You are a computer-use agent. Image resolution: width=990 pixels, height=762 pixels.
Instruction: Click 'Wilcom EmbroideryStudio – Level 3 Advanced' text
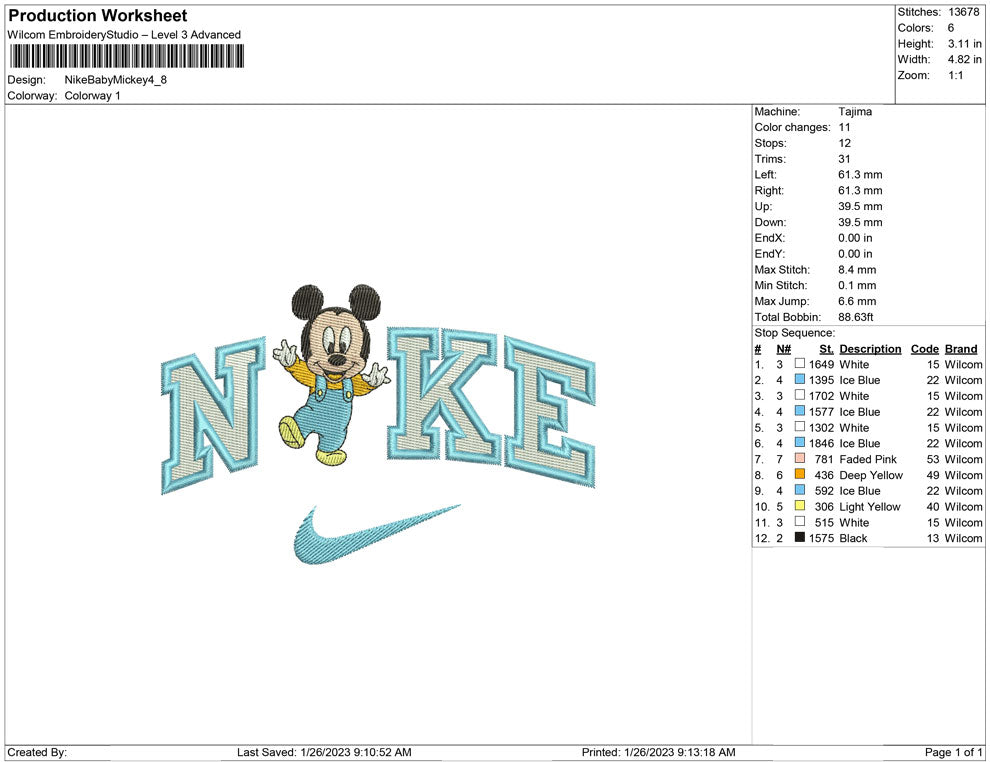coord(124,35)
